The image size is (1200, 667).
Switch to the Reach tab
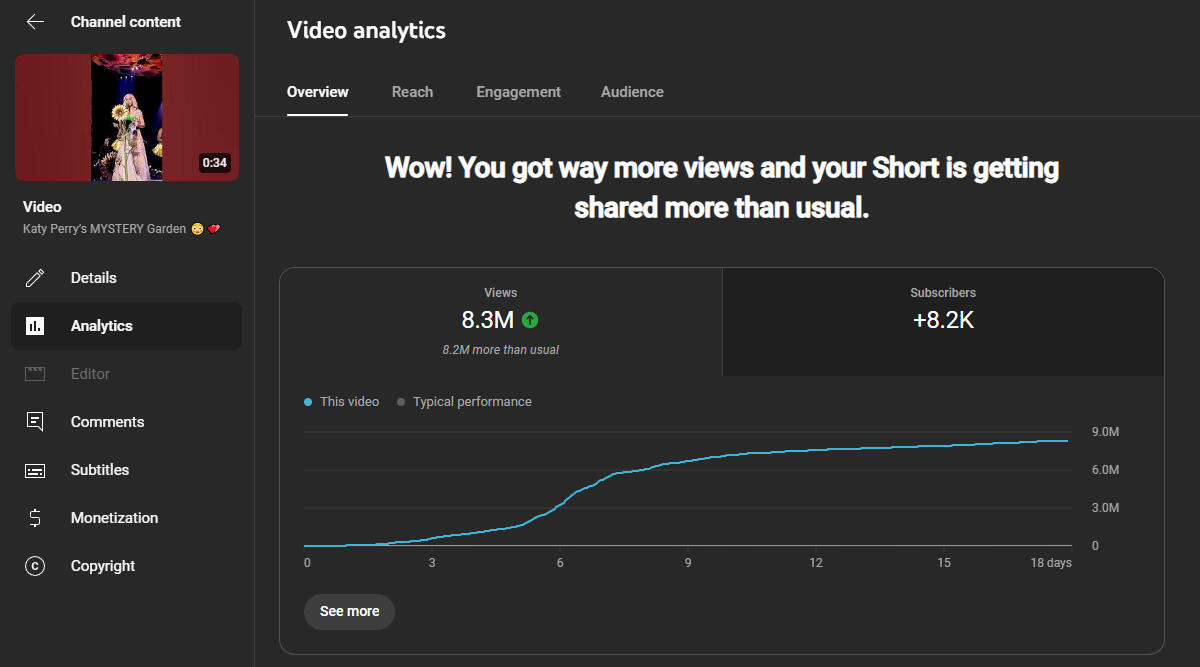pos(412,92)
